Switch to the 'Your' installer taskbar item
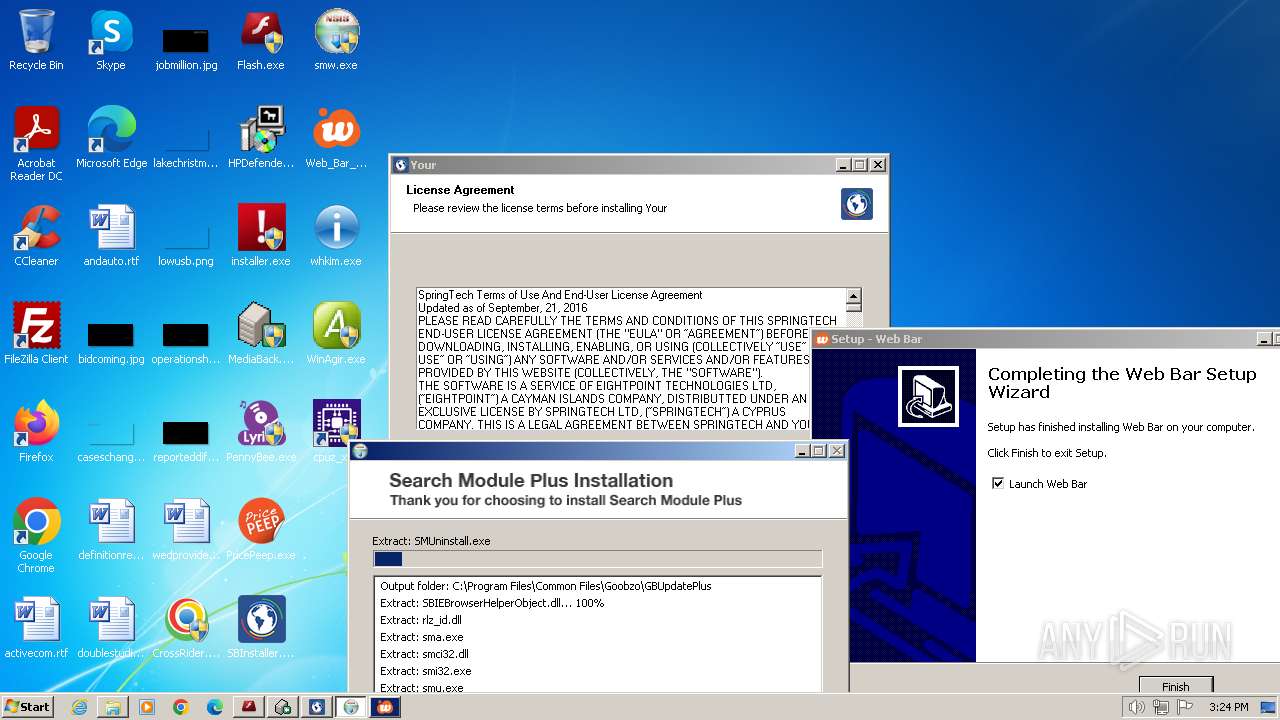The image size is (1280, 720). [317, 707]
